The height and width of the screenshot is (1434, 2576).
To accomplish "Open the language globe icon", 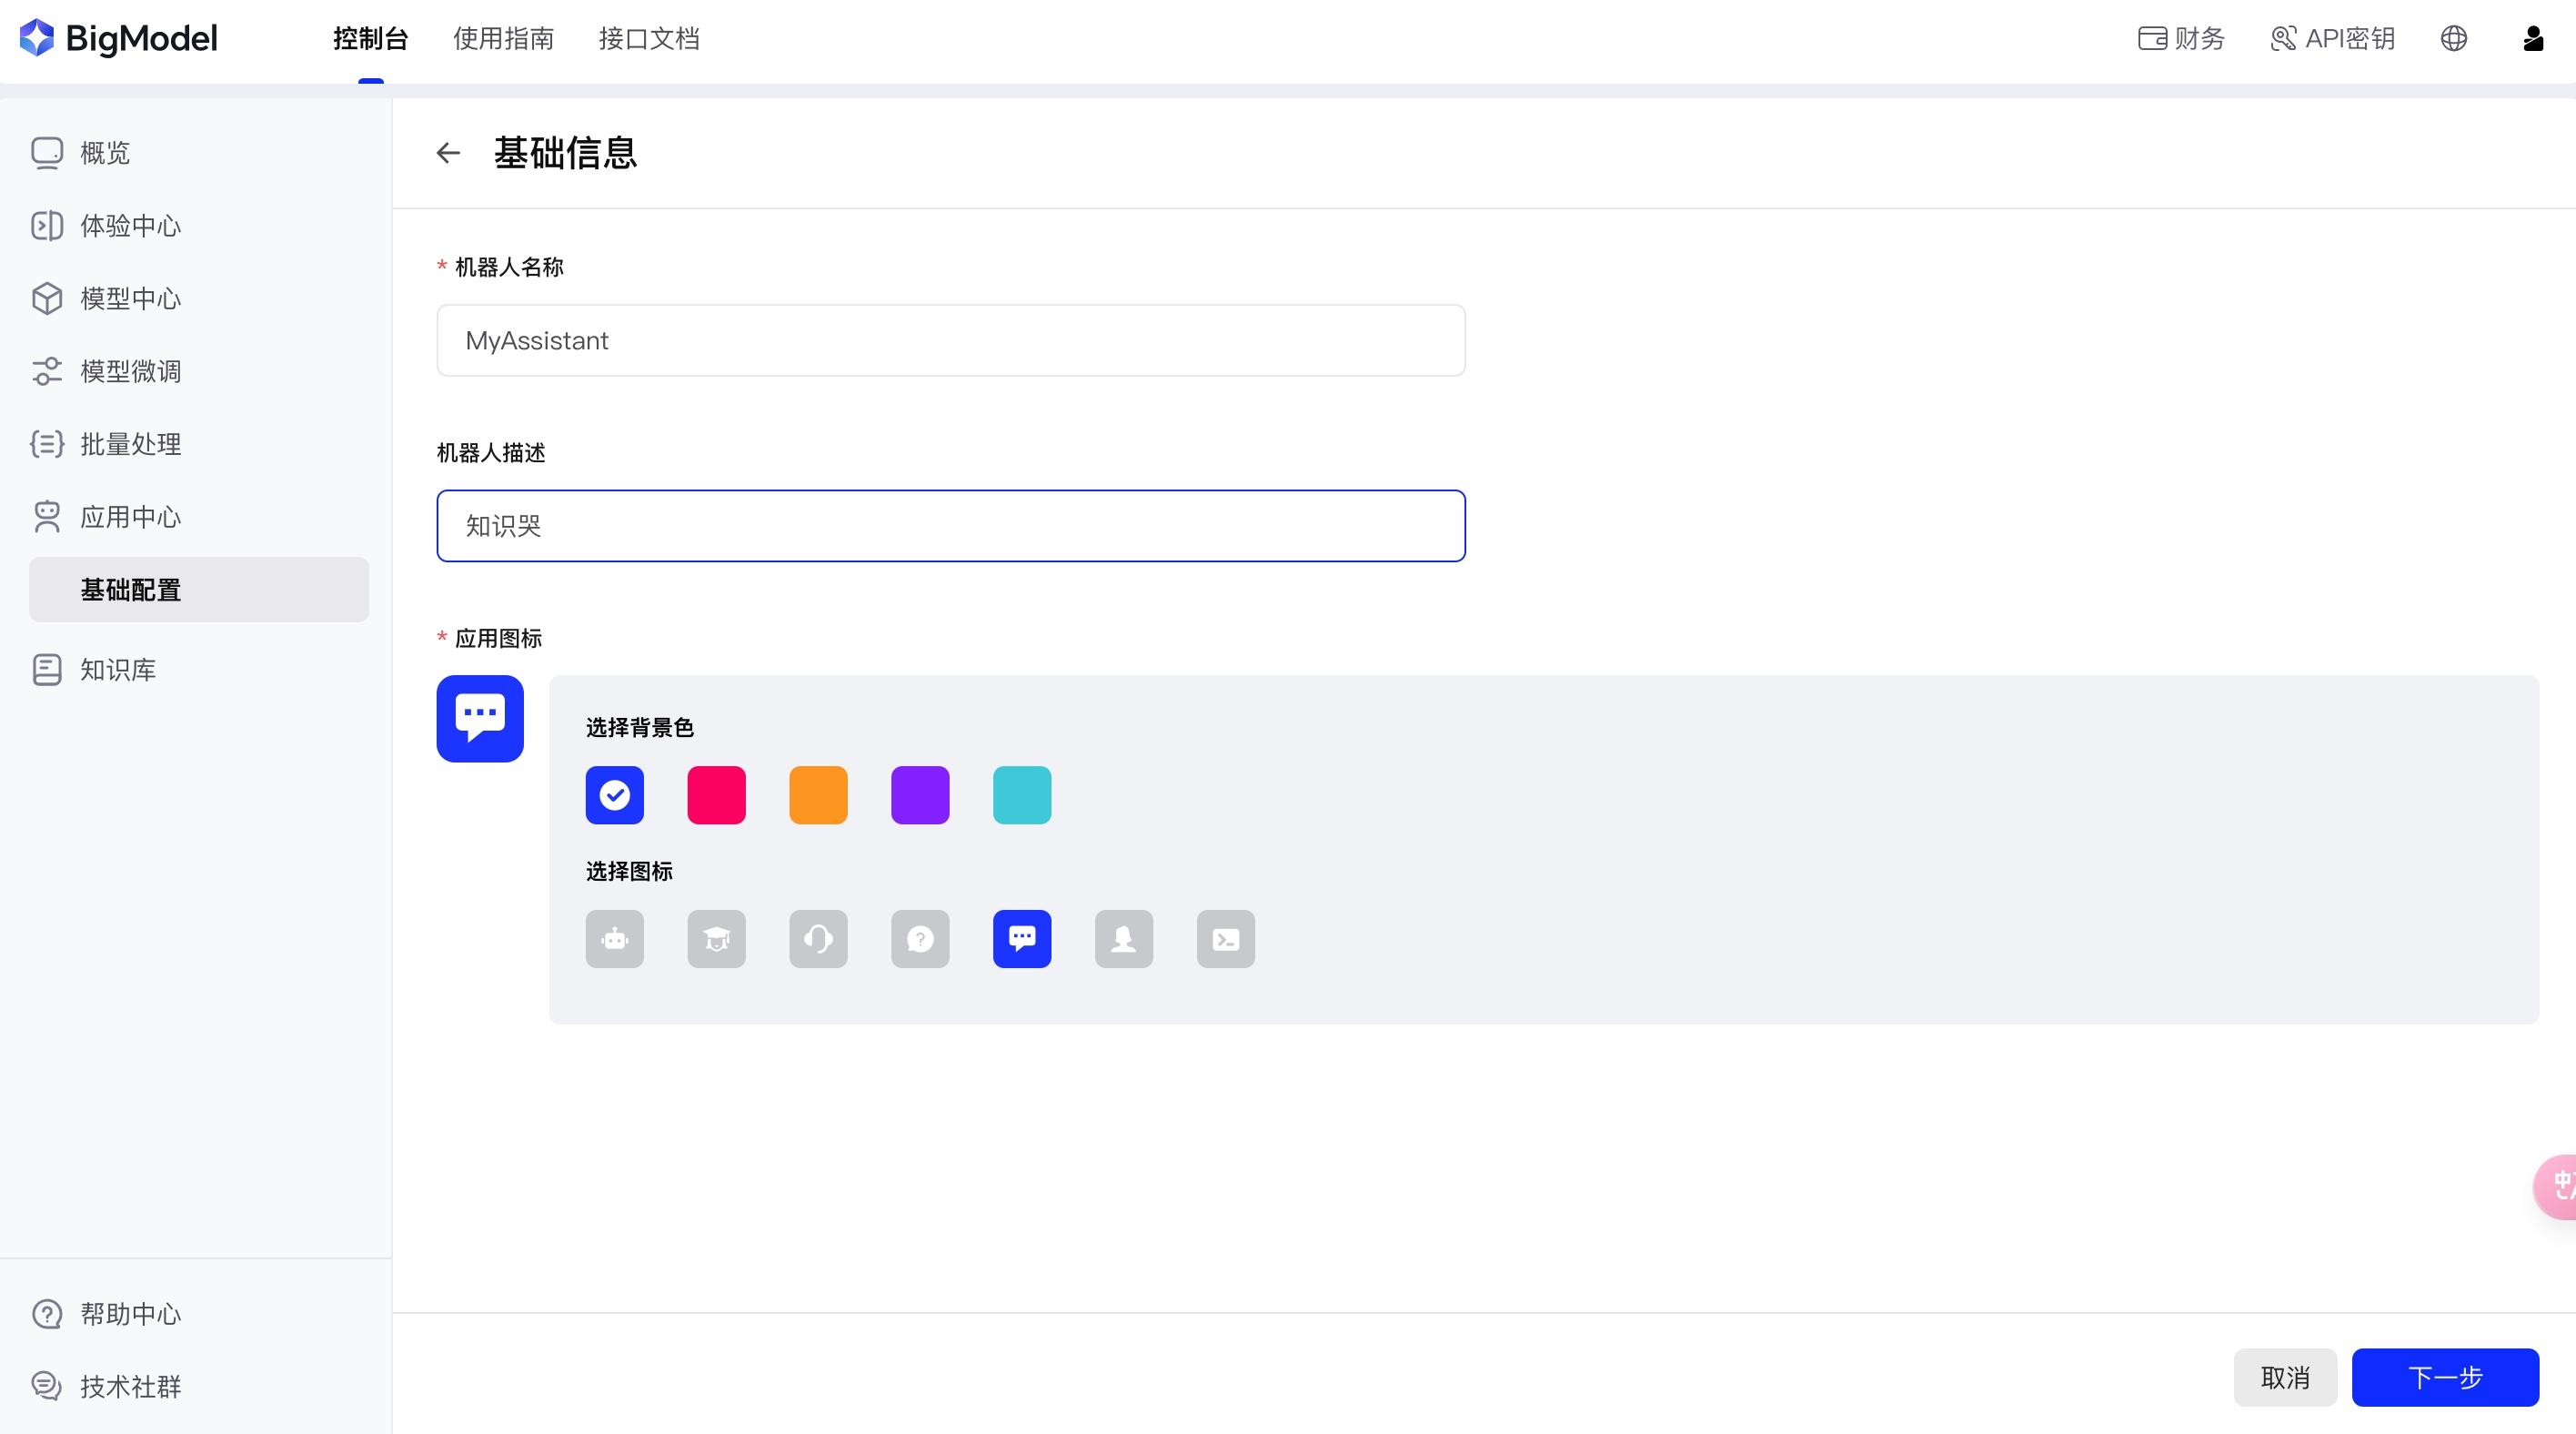I will [x=2453, y=38].
